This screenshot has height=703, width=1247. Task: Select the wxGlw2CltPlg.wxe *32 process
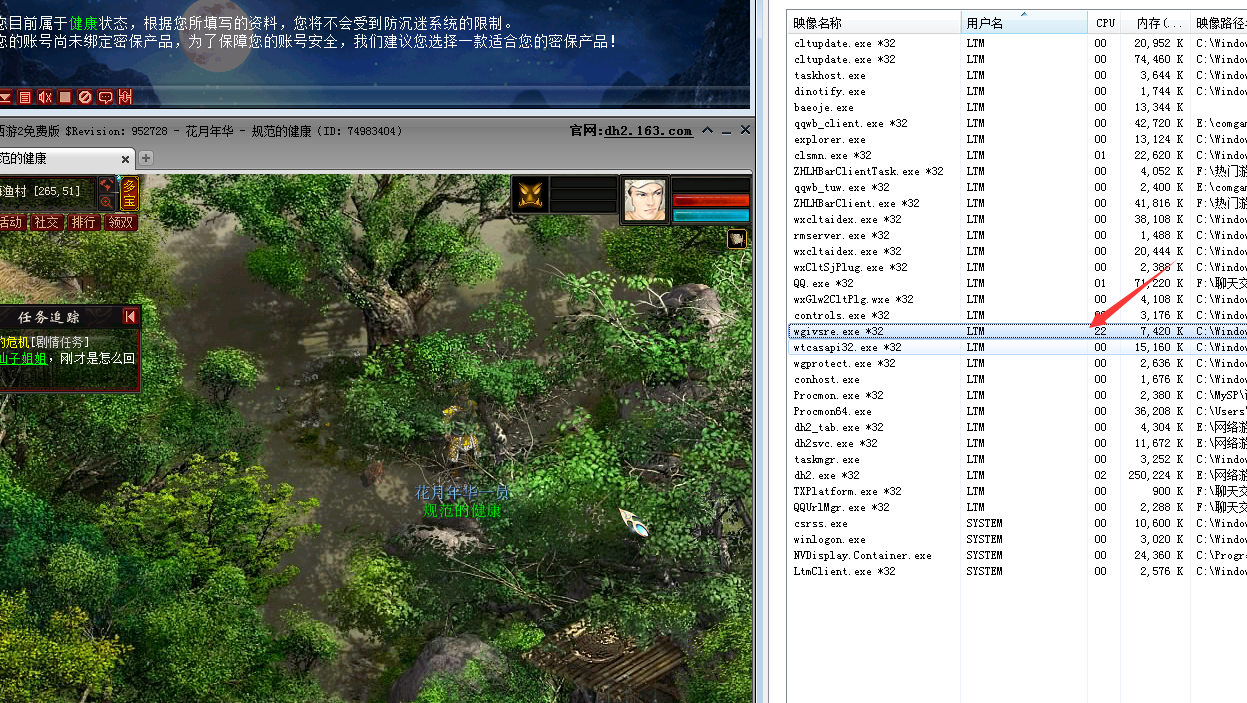[1017, 299]
